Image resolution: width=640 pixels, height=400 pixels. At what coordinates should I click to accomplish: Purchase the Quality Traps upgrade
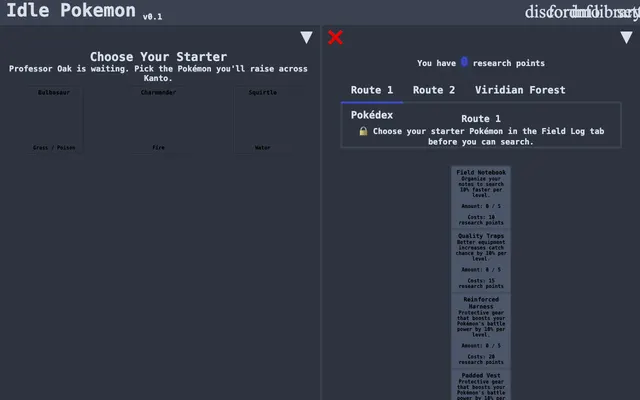pyautogui.click(x=481, y=261)
